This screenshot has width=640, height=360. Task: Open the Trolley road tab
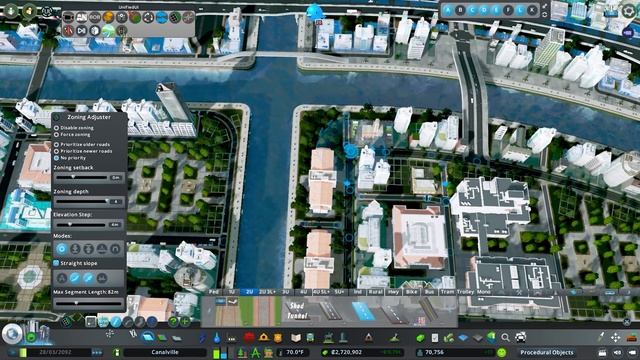click(x=465, y=292)
